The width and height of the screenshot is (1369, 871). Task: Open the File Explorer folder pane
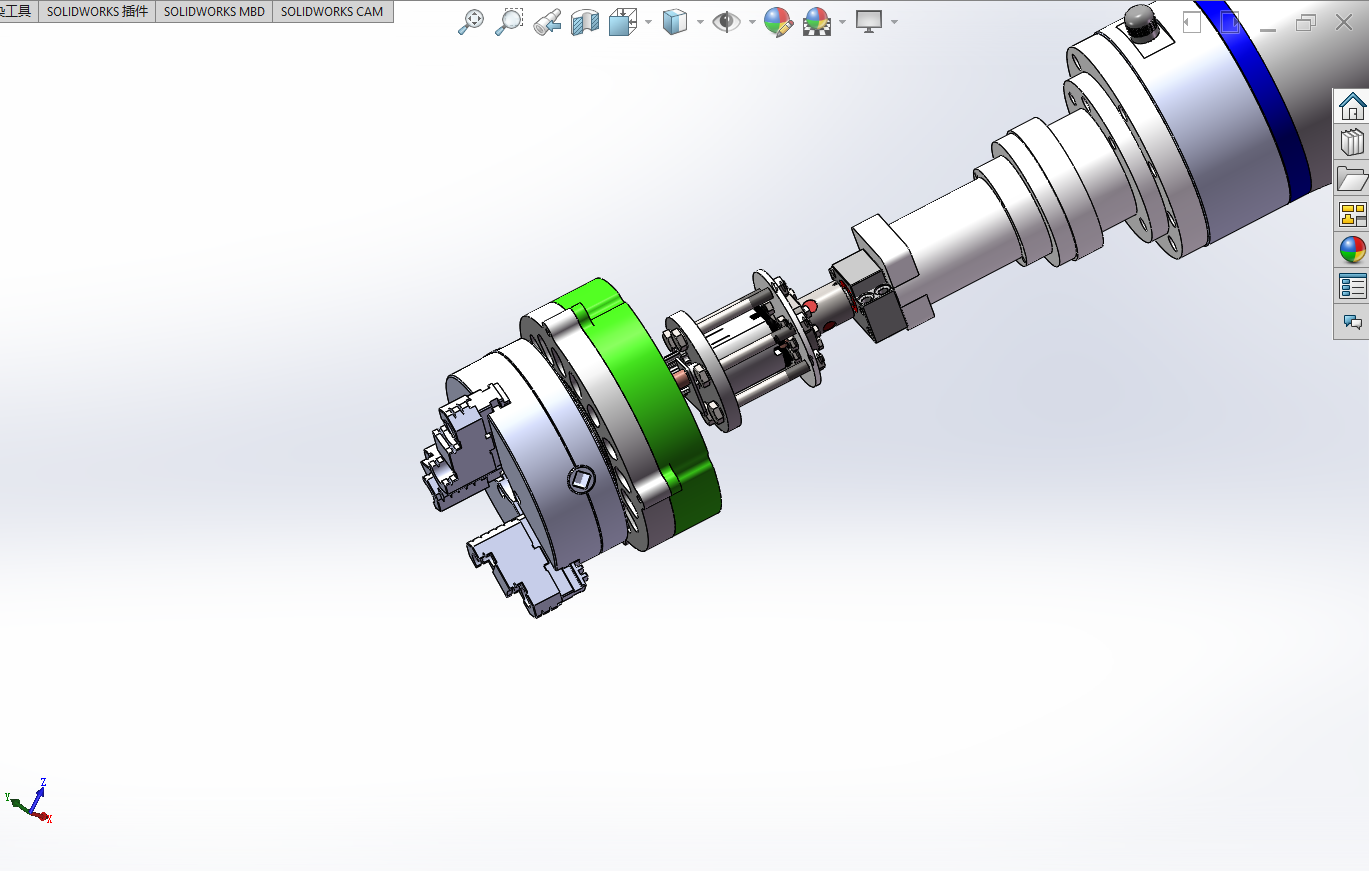(1352, 179)
